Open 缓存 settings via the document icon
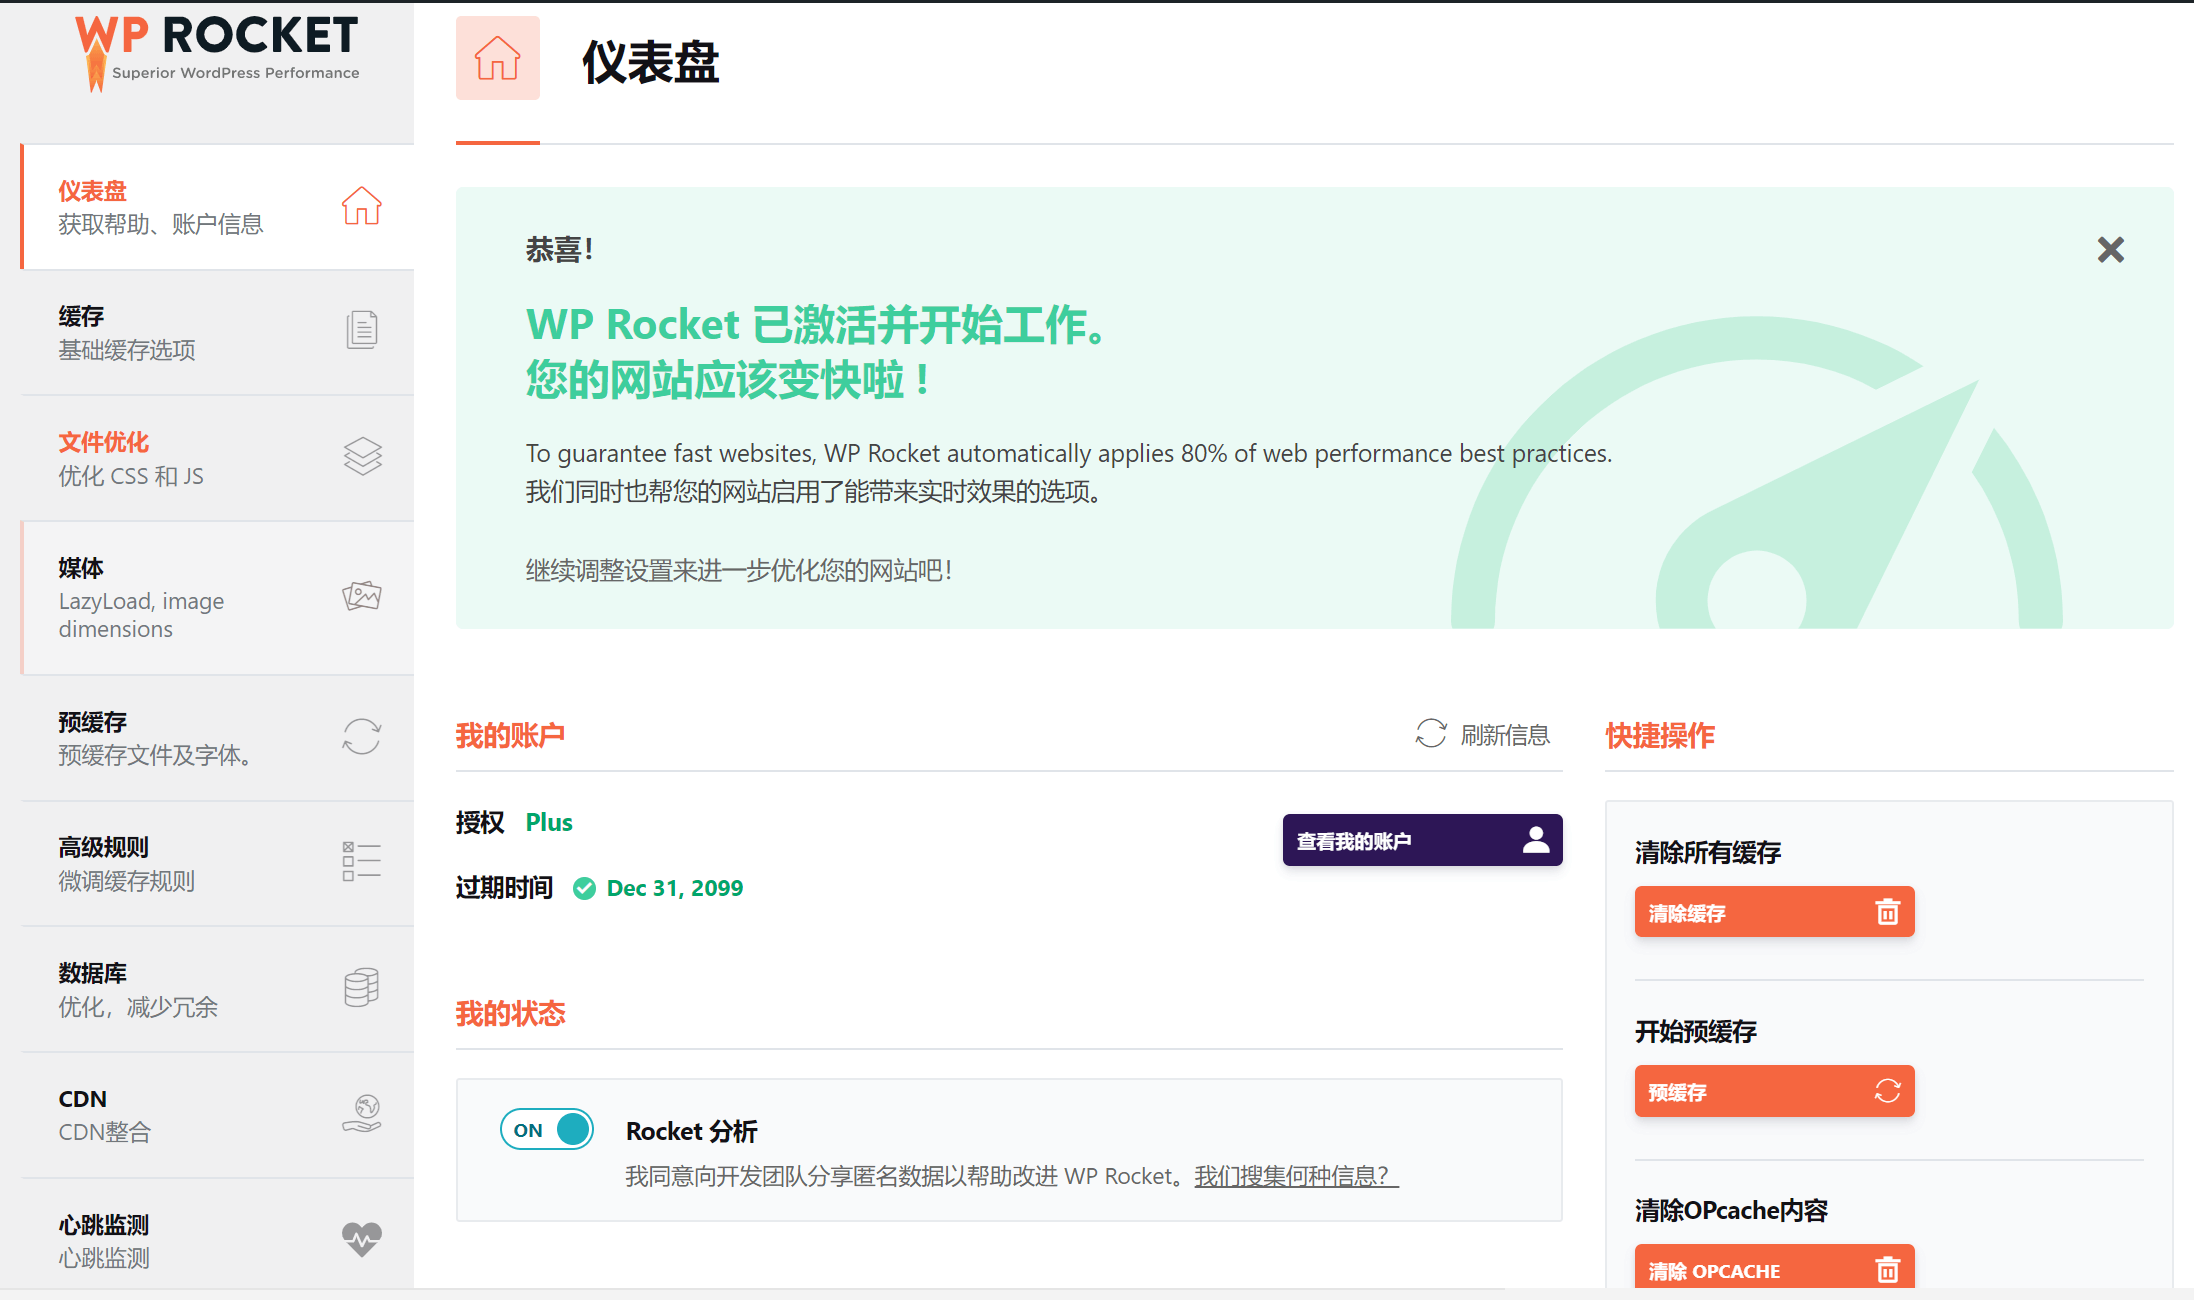 pos(361,329)
